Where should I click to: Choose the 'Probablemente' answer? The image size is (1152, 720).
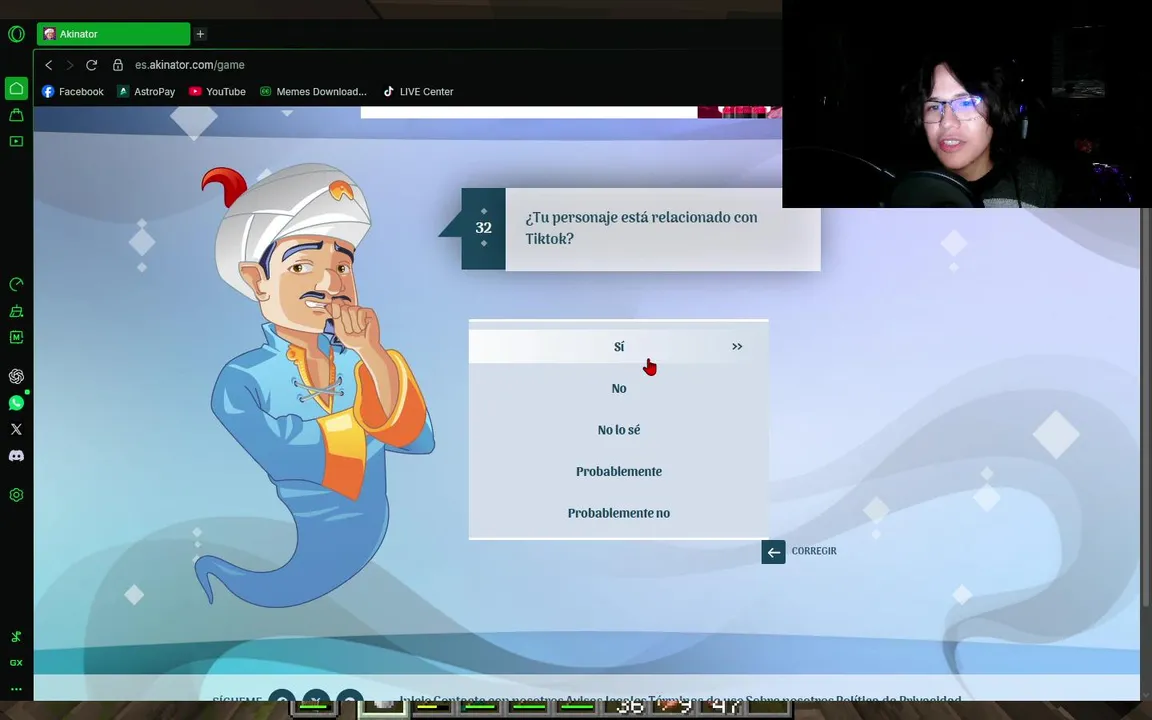pos(619,471)
